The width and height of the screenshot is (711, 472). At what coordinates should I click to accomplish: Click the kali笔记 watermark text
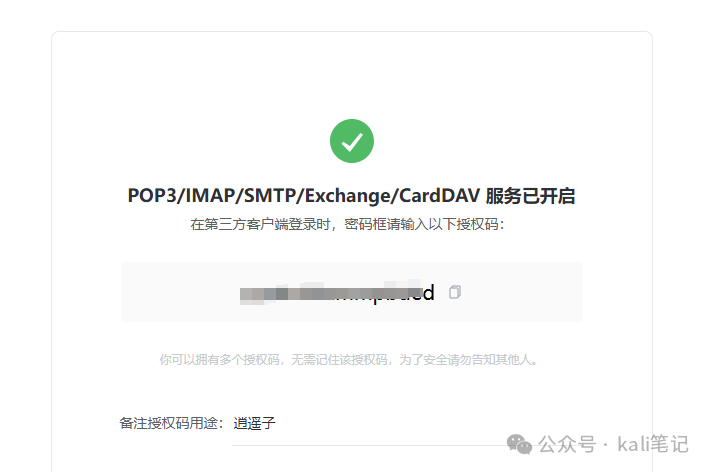653,444
